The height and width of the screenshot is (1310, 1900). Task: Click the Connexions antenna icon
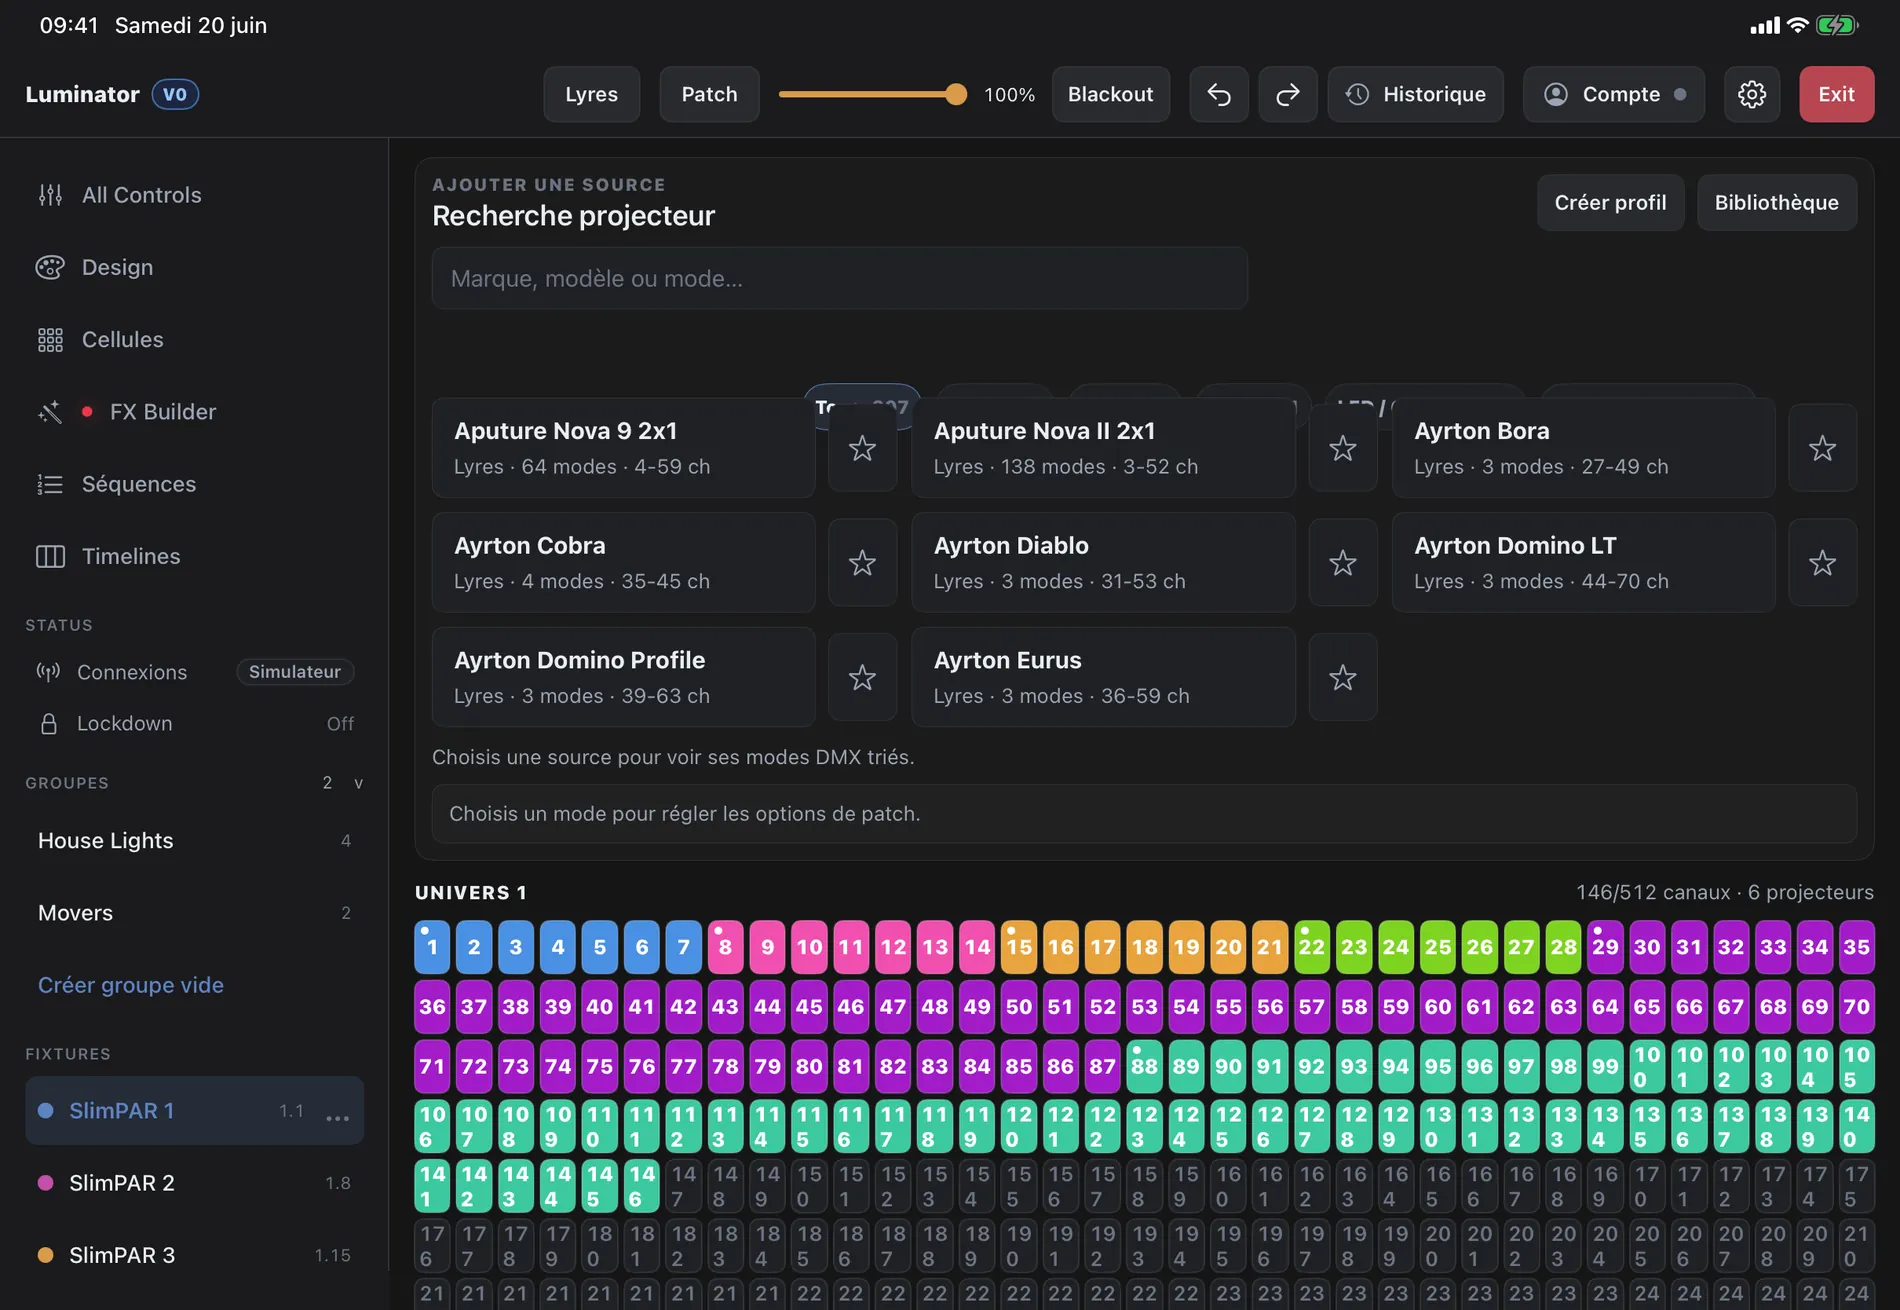(48, 672)
